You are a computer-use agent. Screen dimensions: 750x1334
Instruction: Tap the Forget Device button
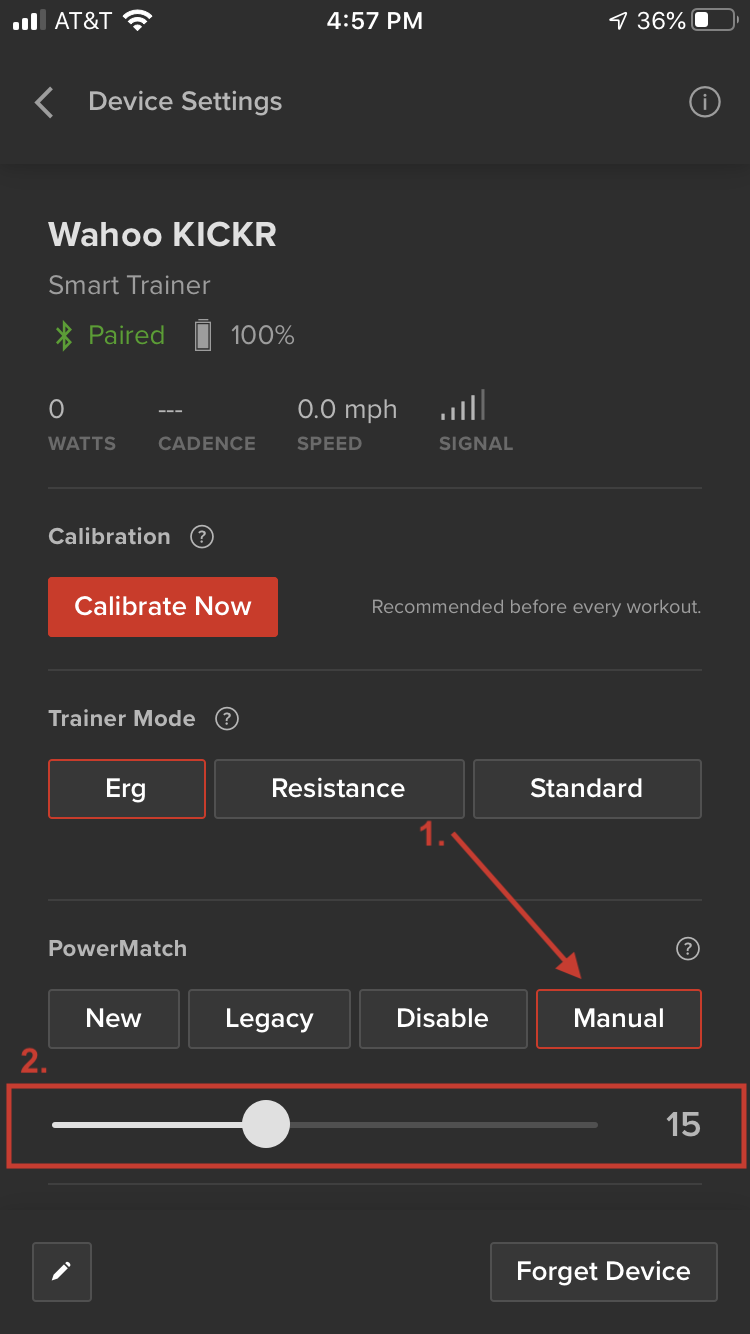tap(604, 1272)
